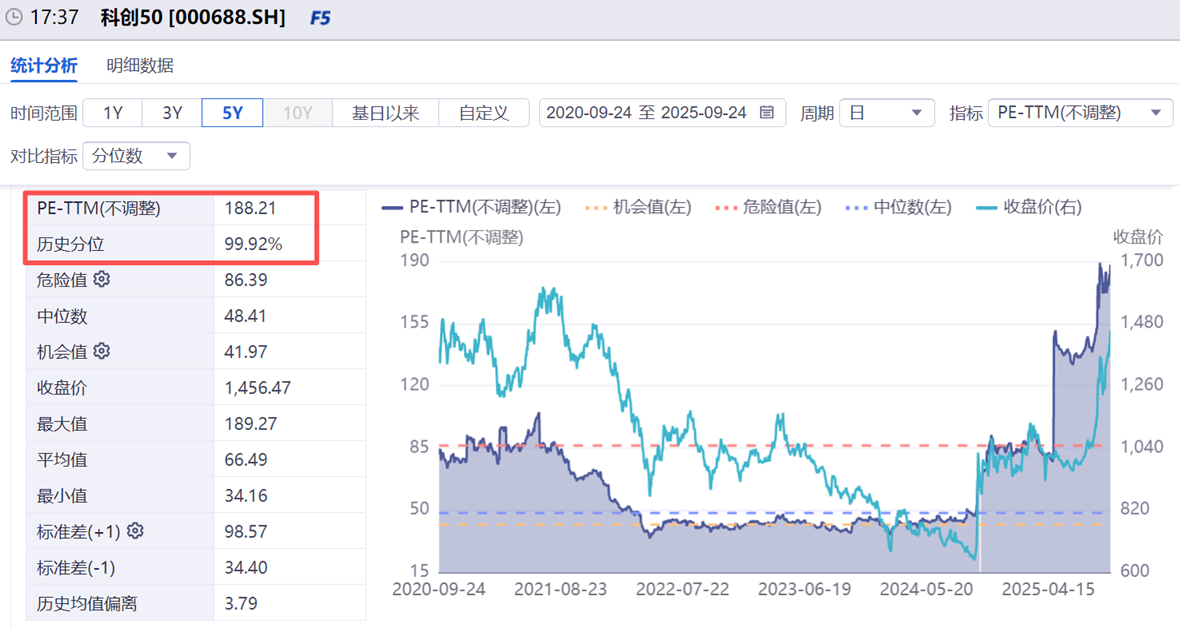1180x628 pixels.
Task: Open settings gear next to 机会值
Action: coord(102,351)
